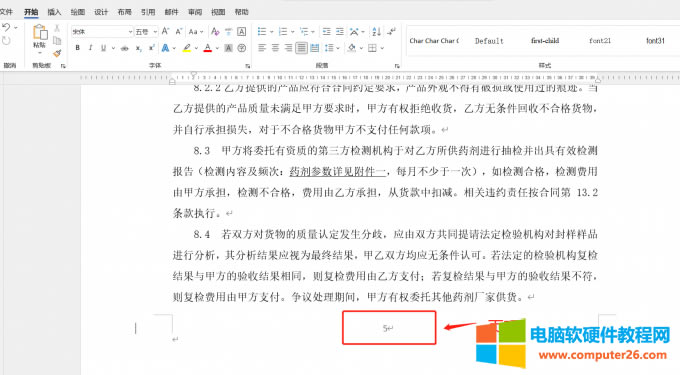Image resolution: width=680 pixels, height=375 pixels.
Task: Click the sort A-Z icon
Action: coord(376,32)
